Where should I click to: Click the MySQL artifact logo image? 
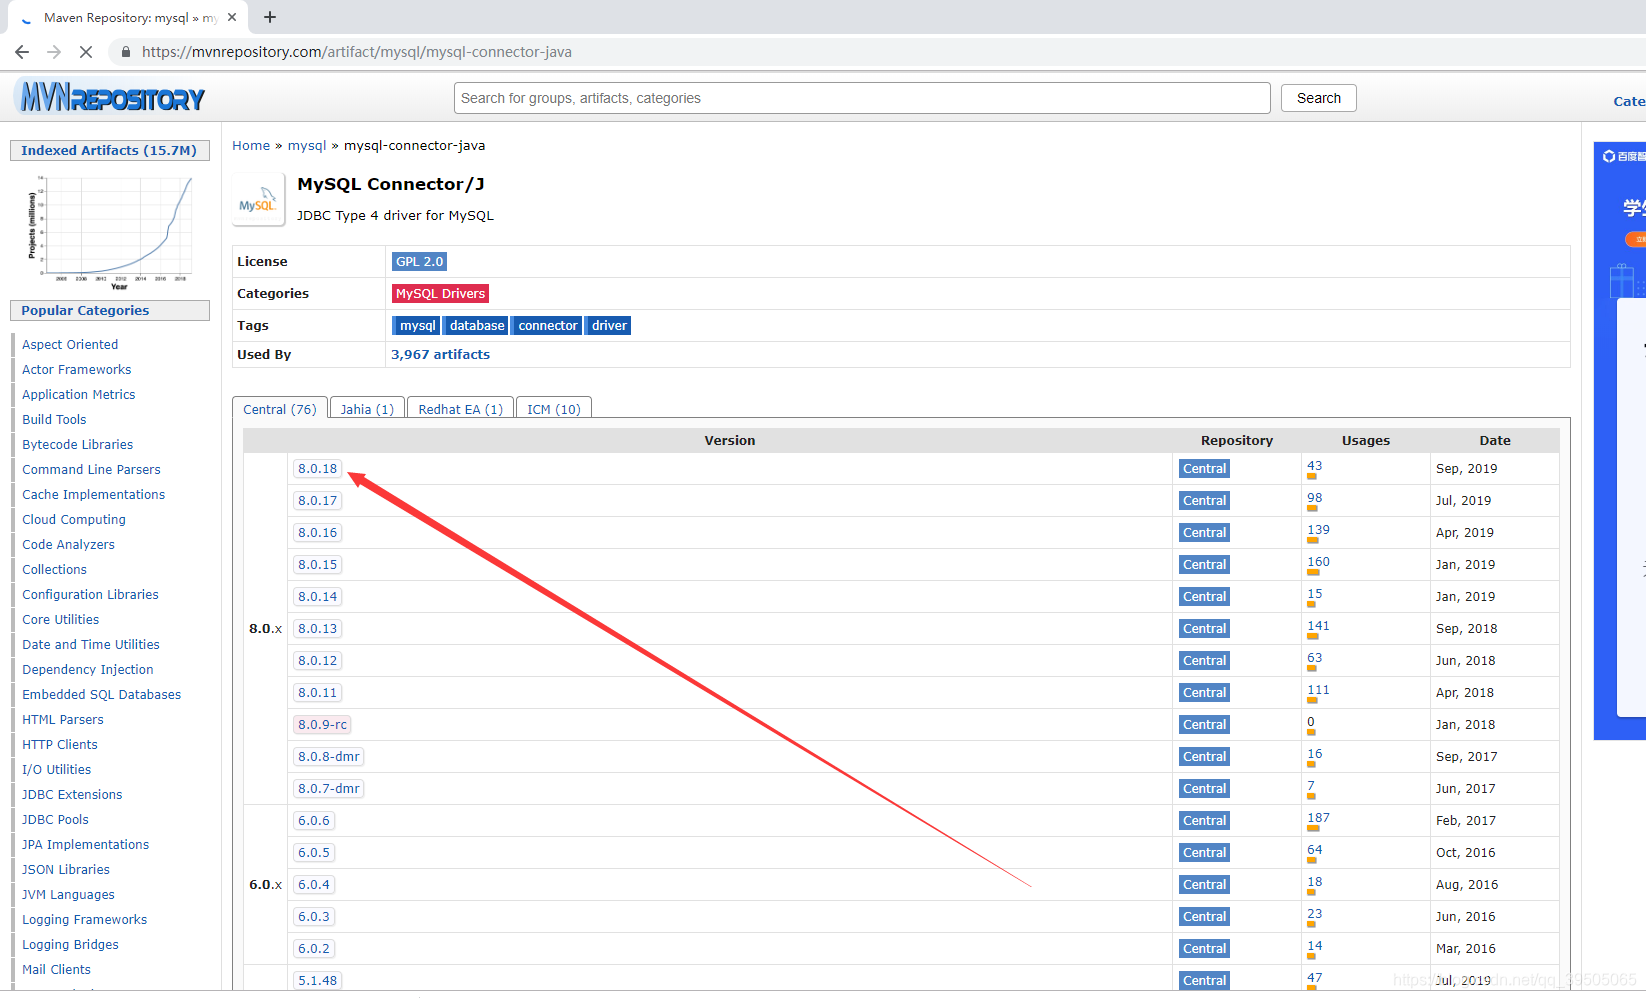pos(258,199)
